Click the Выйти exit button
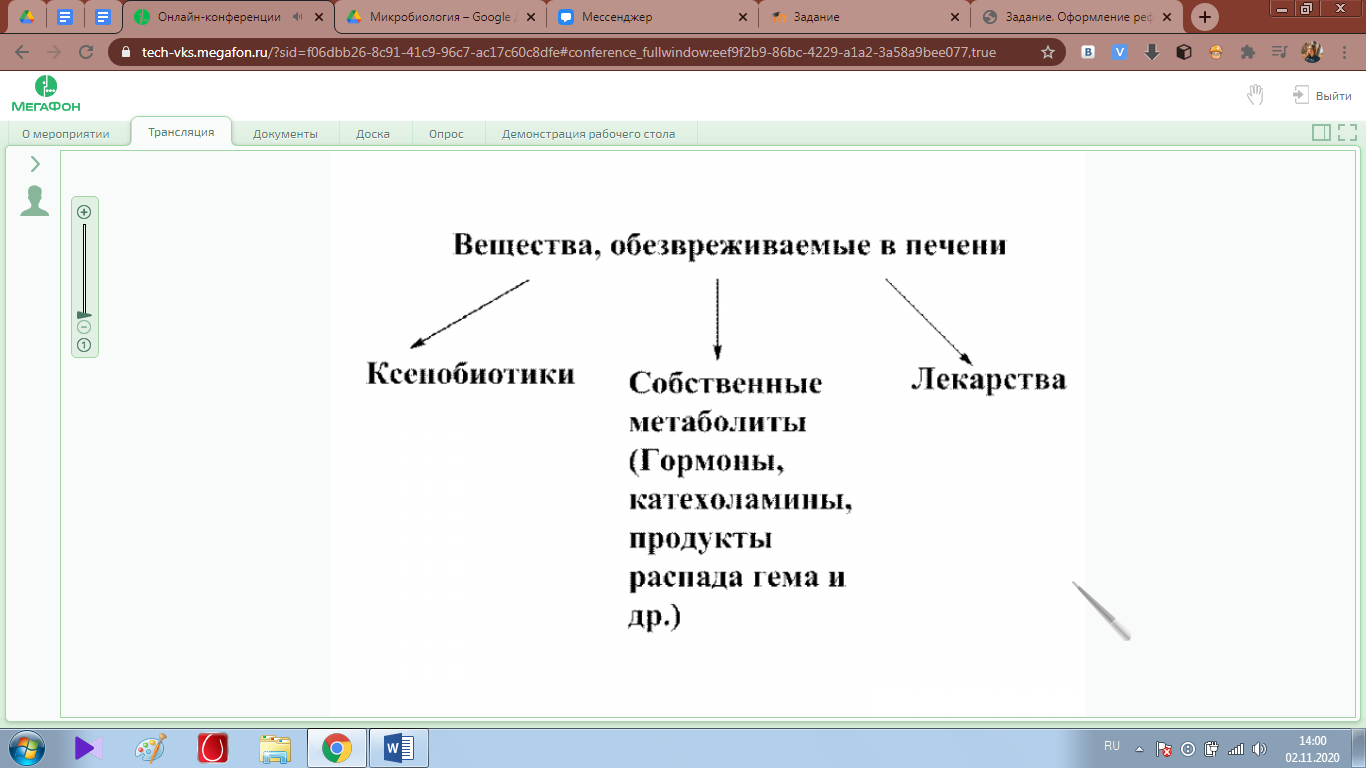The width and height of the screenshot is (1366, 768). (1322, 95)
